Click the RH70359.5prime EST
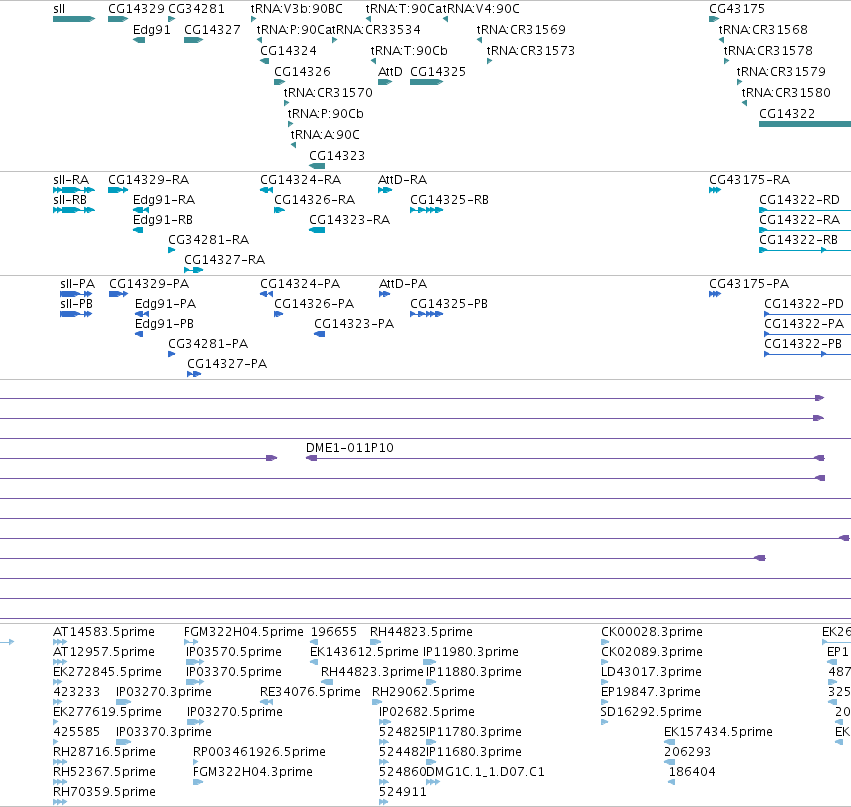The height and width of the screenshot is (807, 851). (x=60, y=802)
